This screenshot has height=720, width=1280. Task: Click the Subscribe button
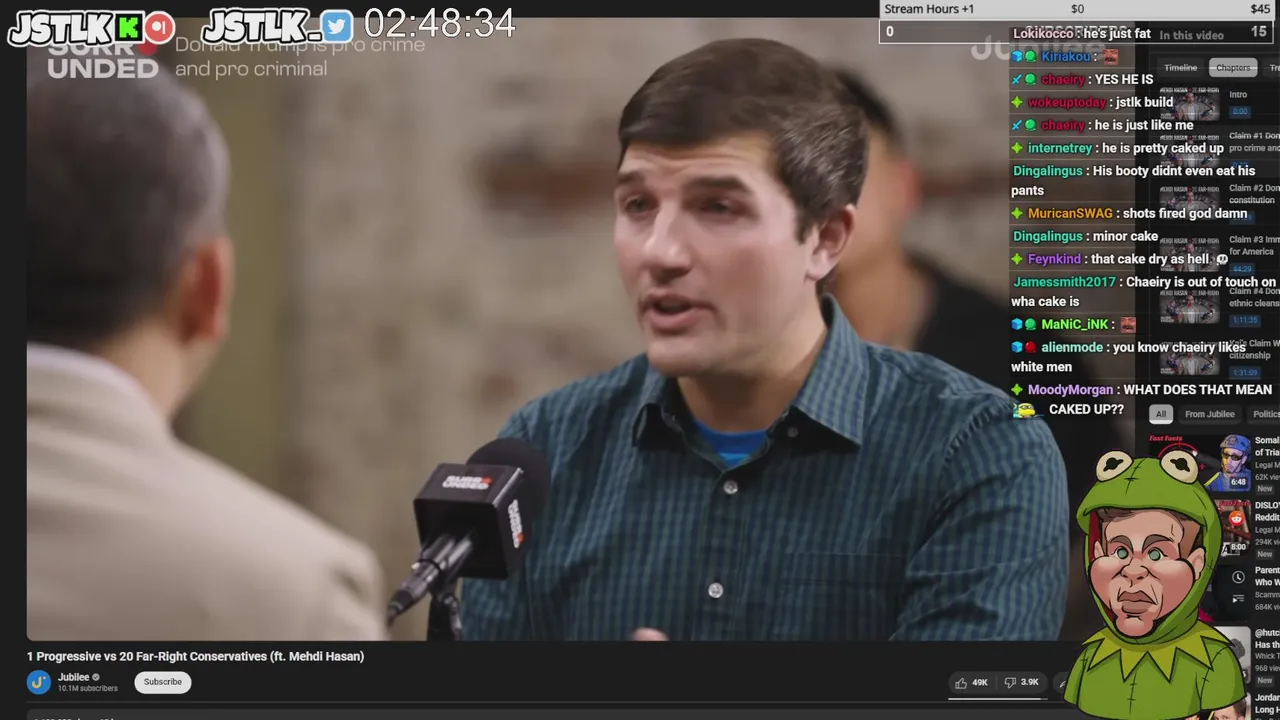pyautogui.click(x=162, y=682)
